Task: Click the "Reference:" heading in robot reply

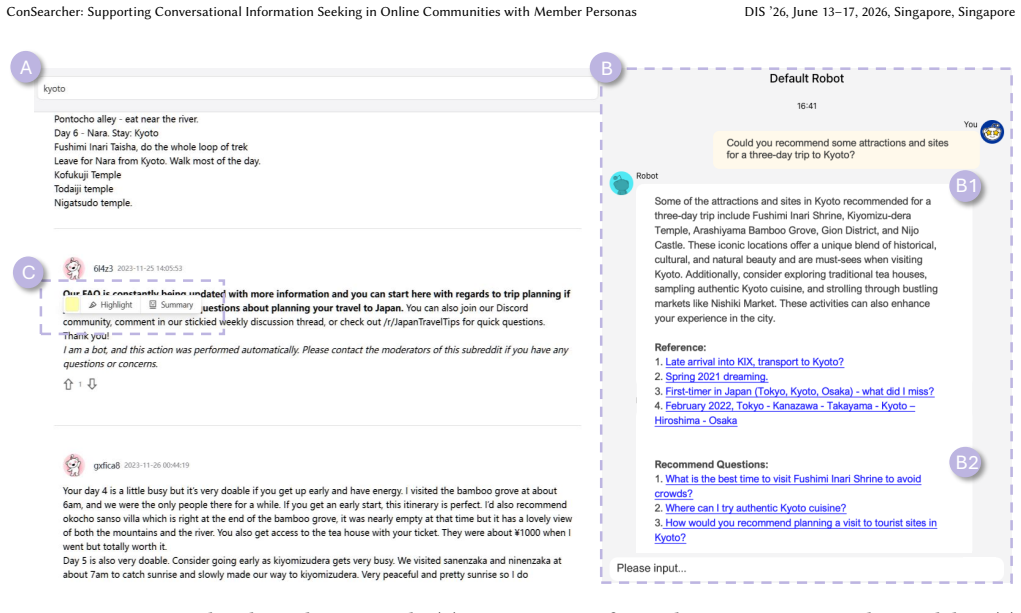Action: click(680, 348)
